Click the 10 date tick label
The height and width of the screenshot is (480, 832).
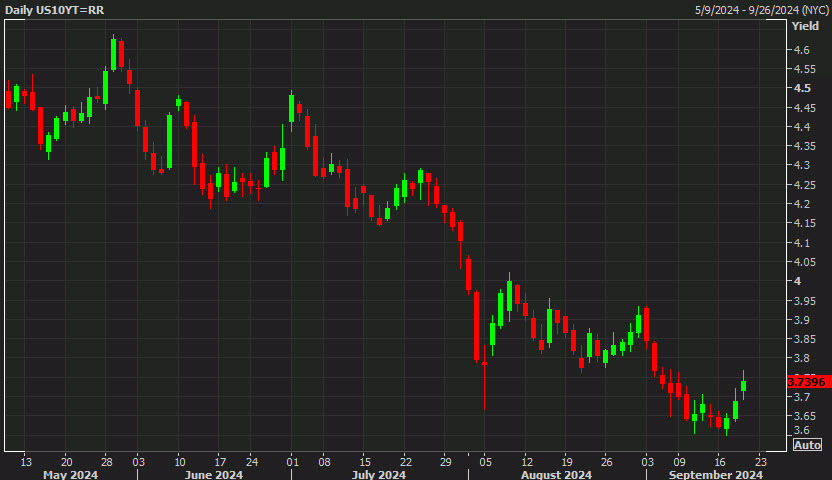pyautogui.click(x=179, y=461)
